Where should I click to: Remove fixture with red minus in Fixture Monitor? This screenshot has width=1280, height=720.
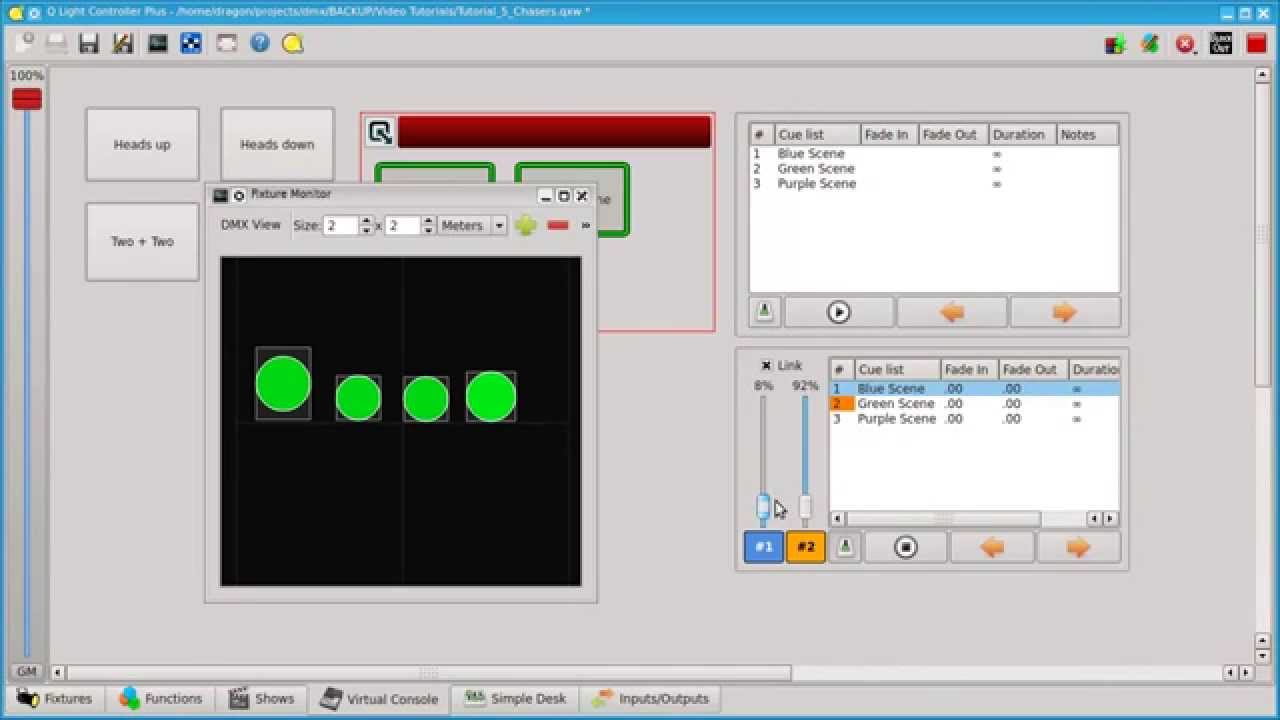558,225
